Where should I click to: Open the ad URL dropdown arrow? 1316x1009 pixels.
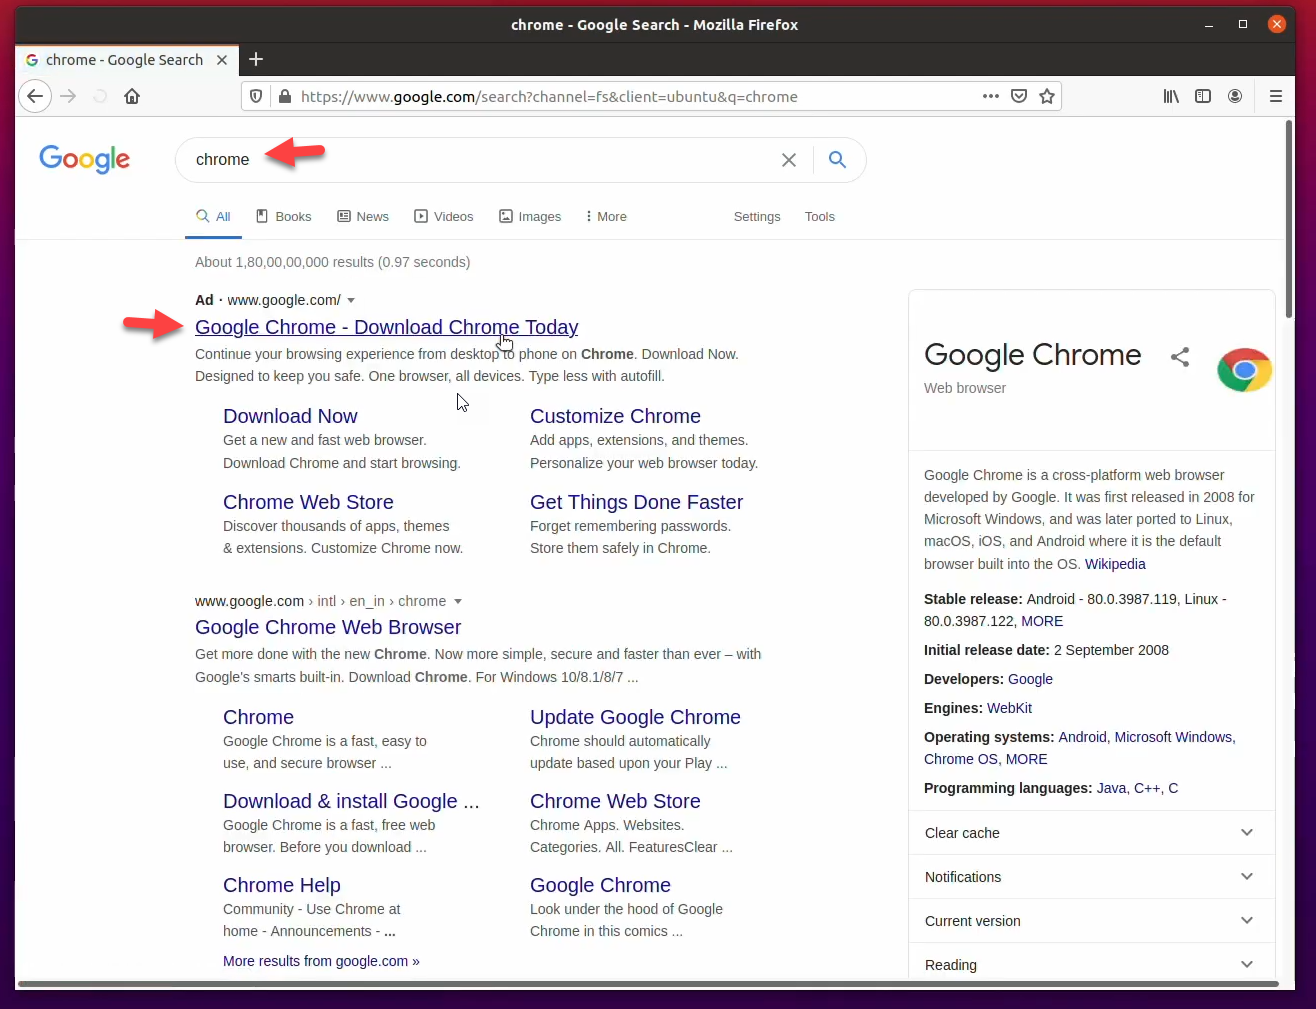tap(351, 301)
